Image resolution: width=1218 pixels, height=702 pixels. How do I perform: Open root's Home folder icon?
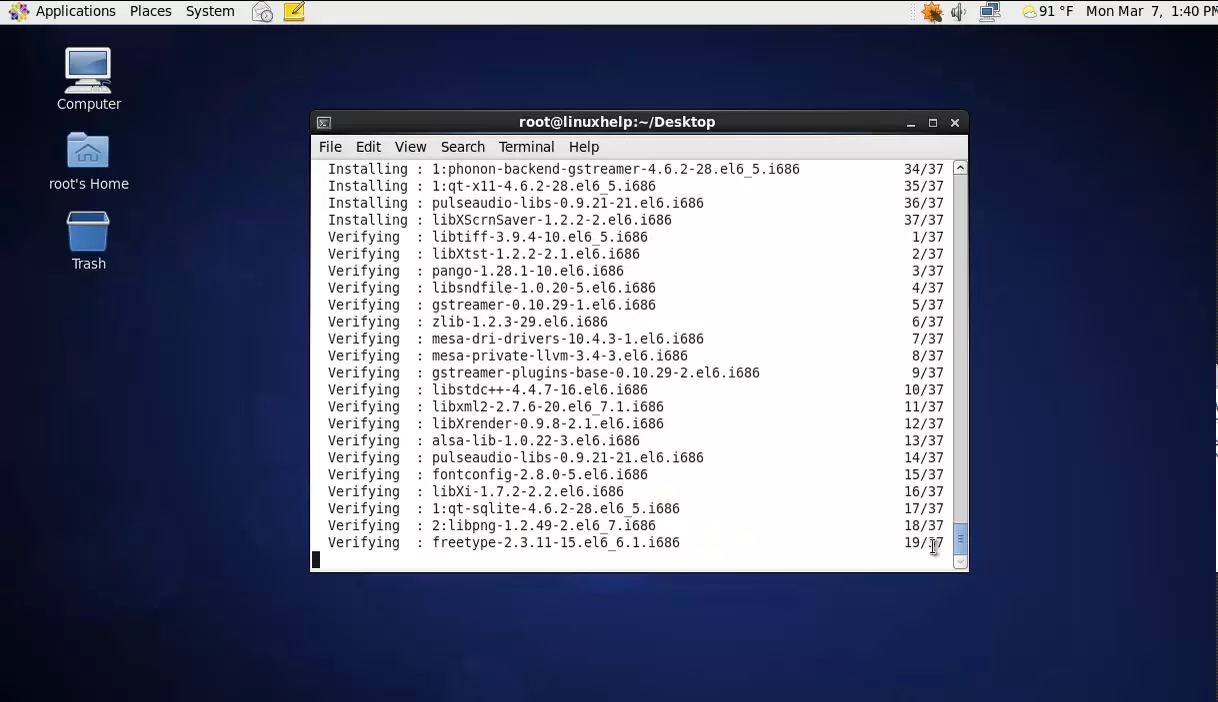pos(88,160)
